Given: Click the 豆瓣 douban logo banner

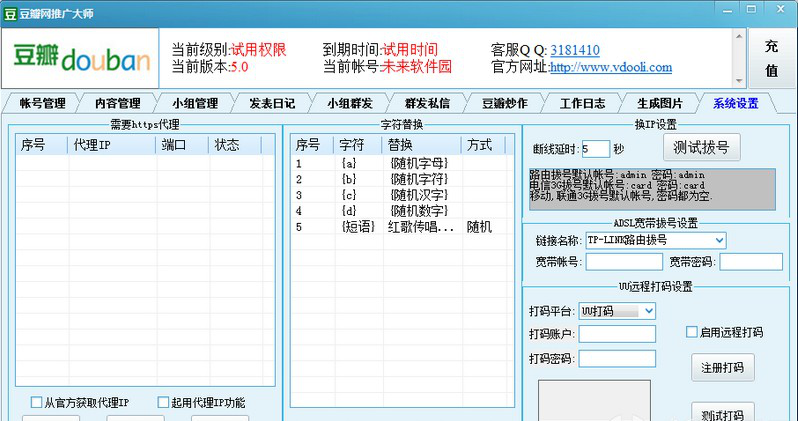Looking at the screenshot, I should [80, 58].
